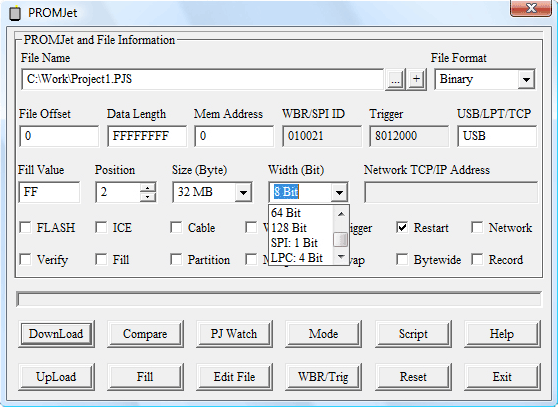
Task: Collapse the Width (Bit) dropdown arrow
Action: [x=339, y=192]
